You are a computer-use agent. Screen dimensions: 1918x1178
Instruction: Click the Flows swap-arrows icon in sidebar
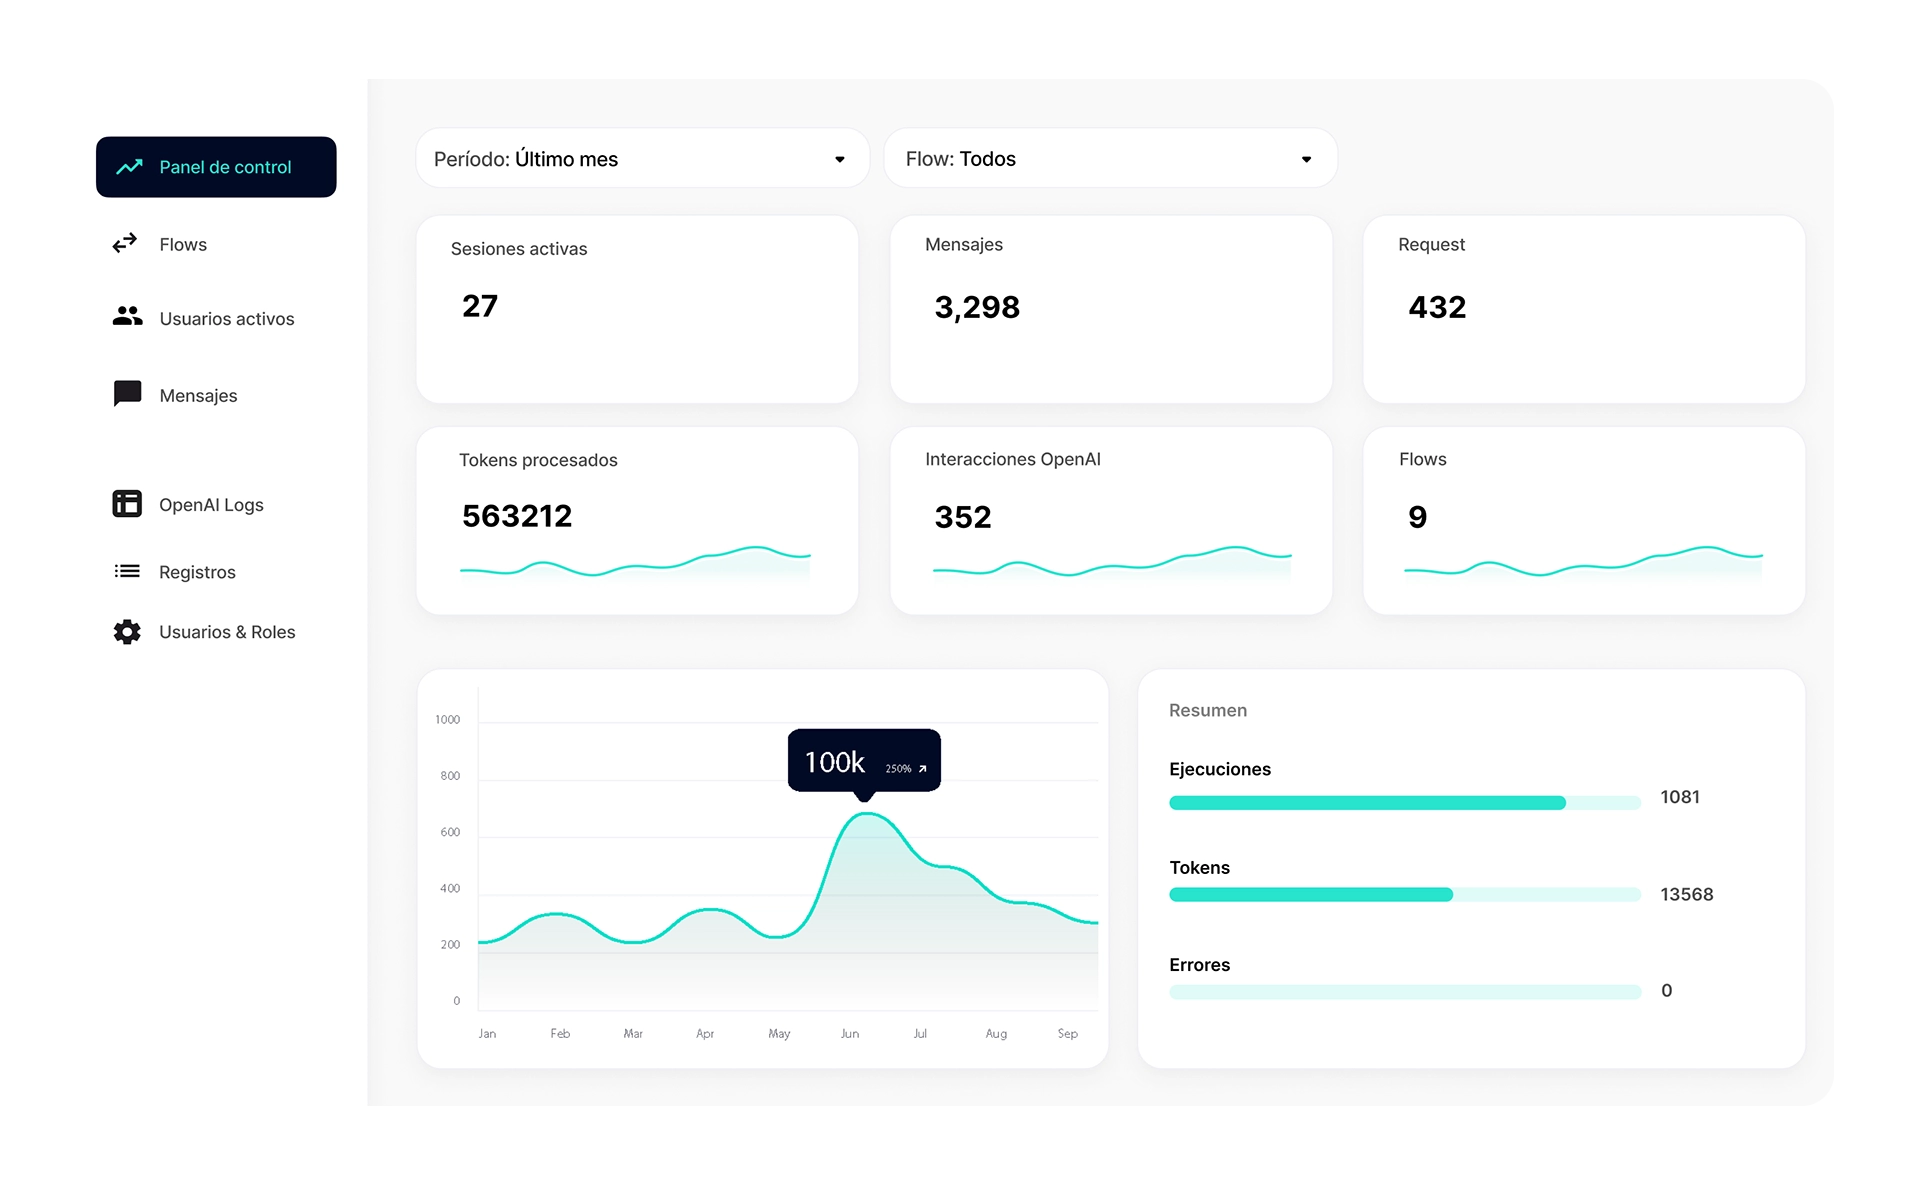125,244
